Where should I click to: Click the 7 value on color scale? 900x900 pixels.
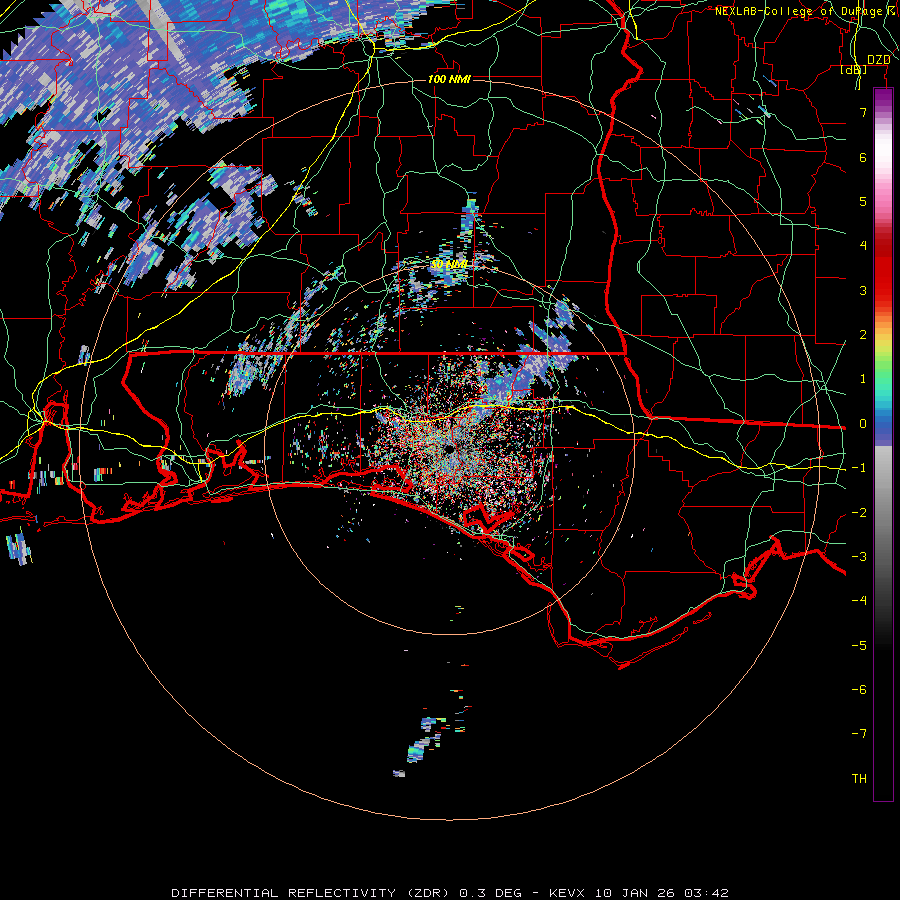863,112
